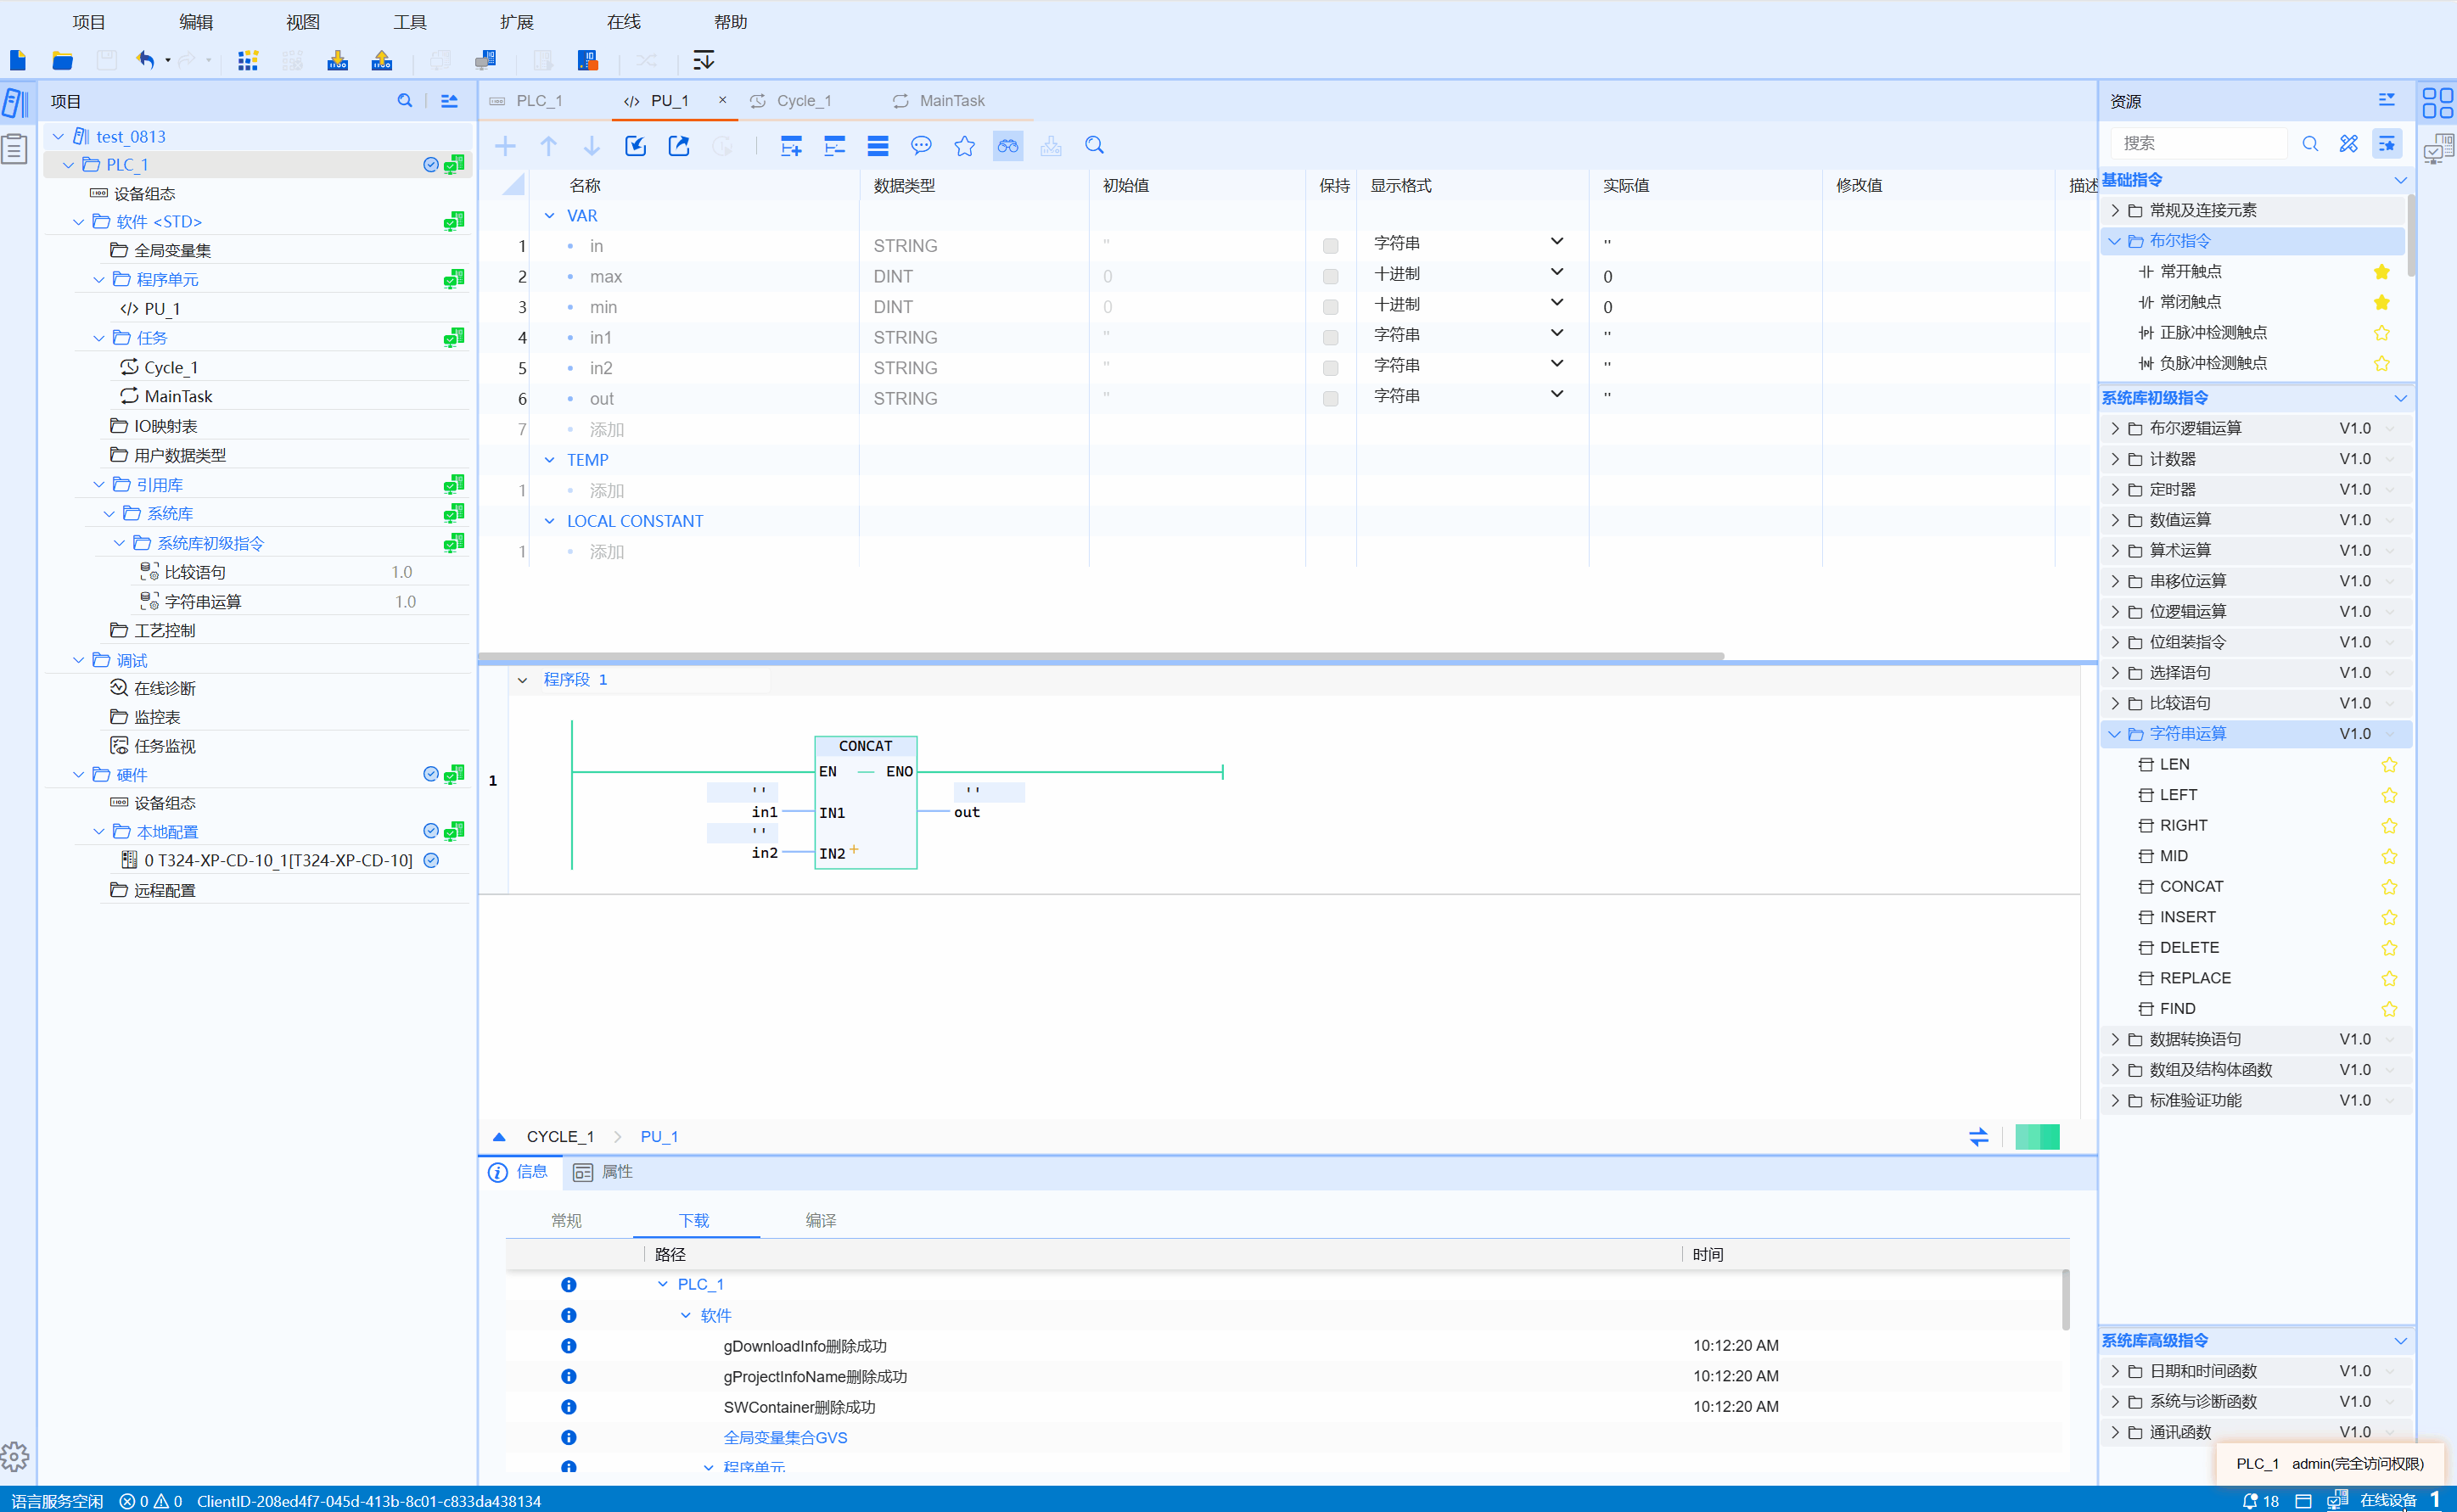
Task: Toggle retain checkbox for variable in1
Action: (1330, 338)
